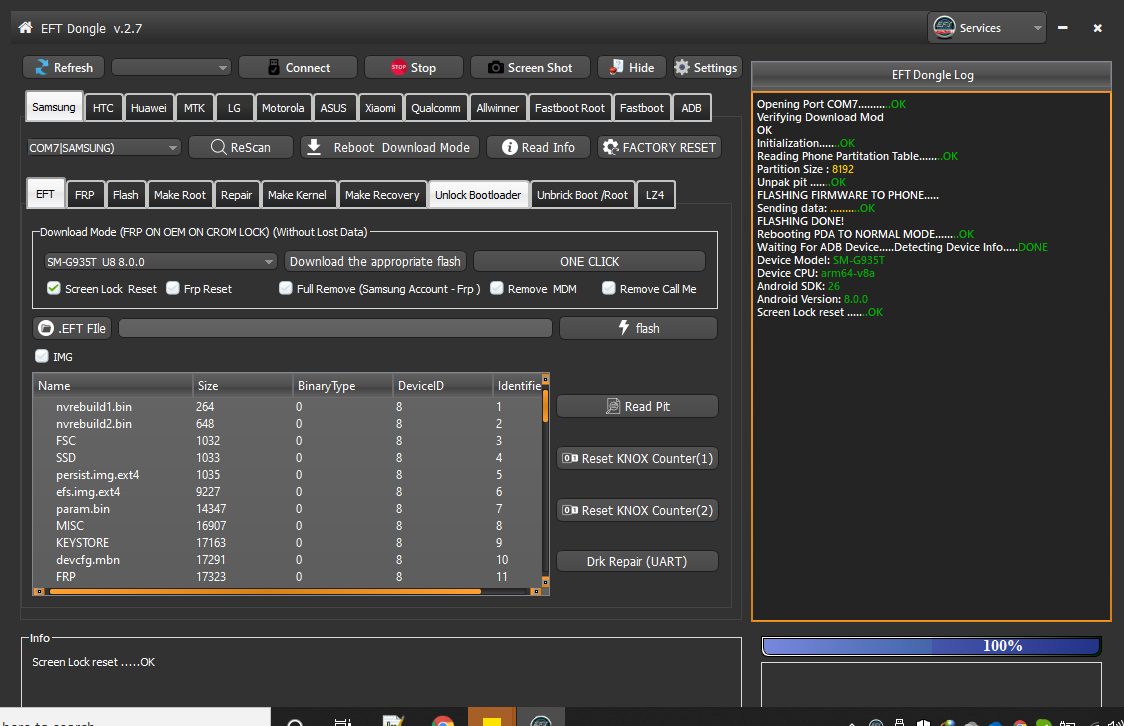
Task: Click the ONE CLICK button
Action: (590, 262)
